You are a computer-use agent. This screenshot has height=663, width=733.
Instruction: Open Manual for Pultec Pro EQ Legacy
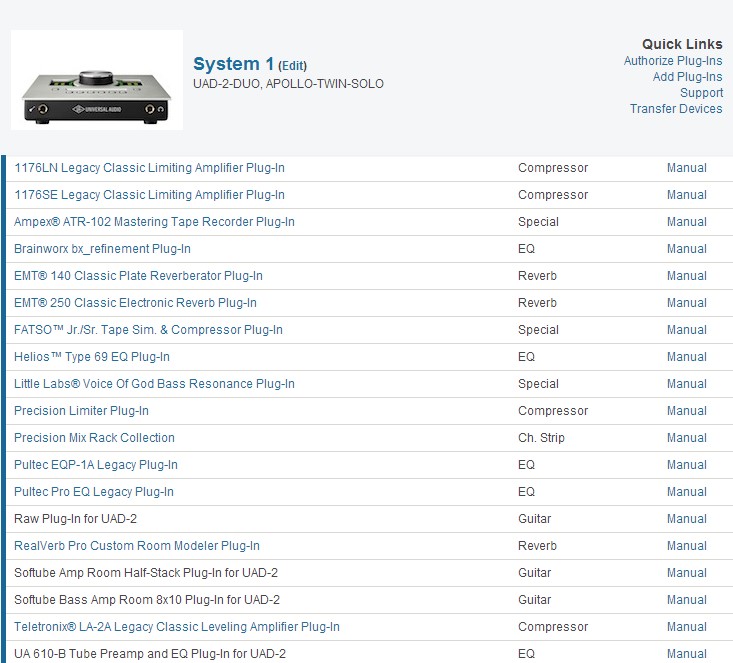coord(687,492)
